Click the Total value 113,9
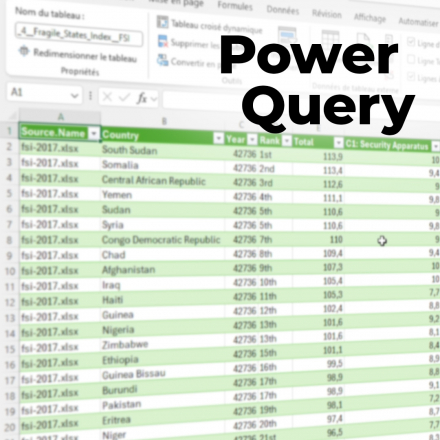 coord(332,156)
